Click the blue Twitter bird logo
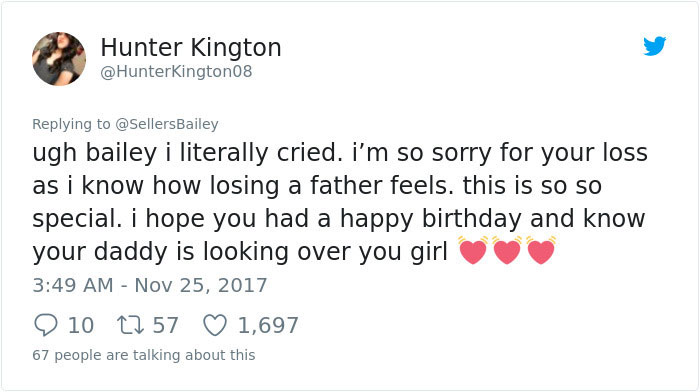 click(x=654, y=46)
